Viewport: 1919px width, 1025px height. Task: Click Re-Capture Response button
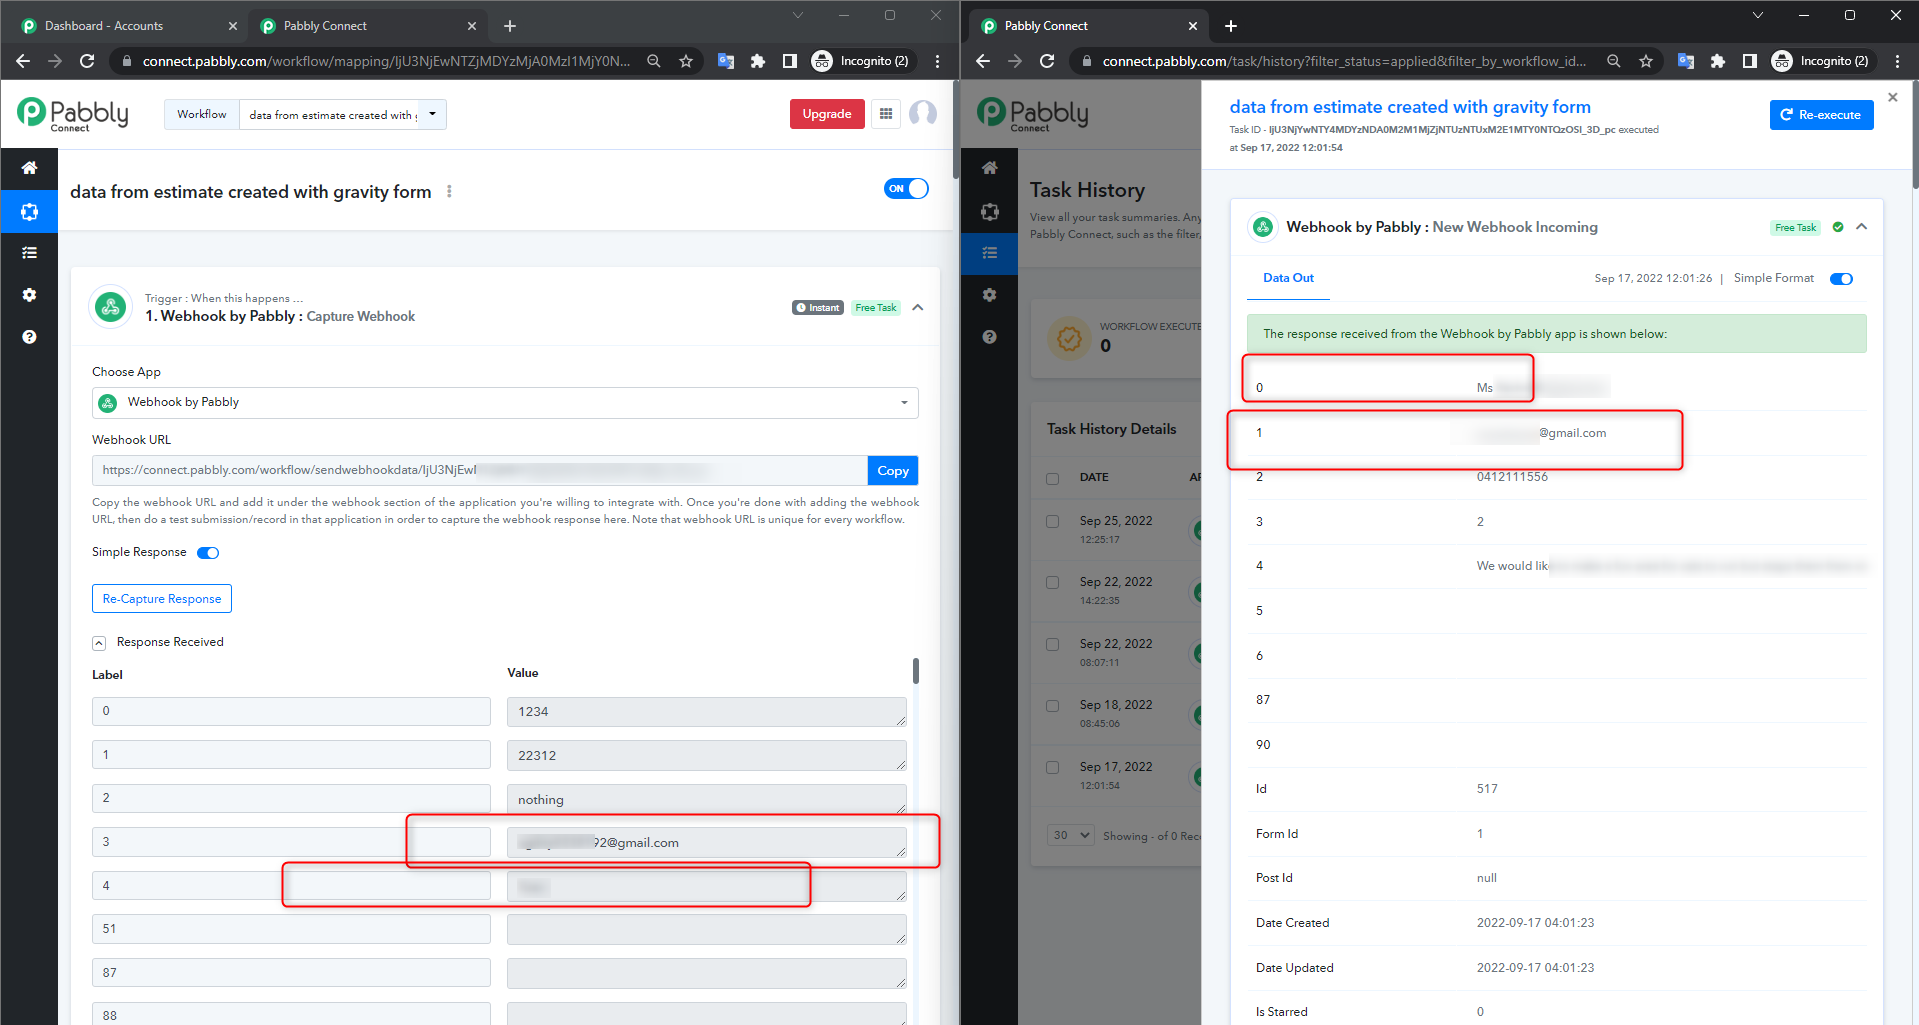[162, 598]
